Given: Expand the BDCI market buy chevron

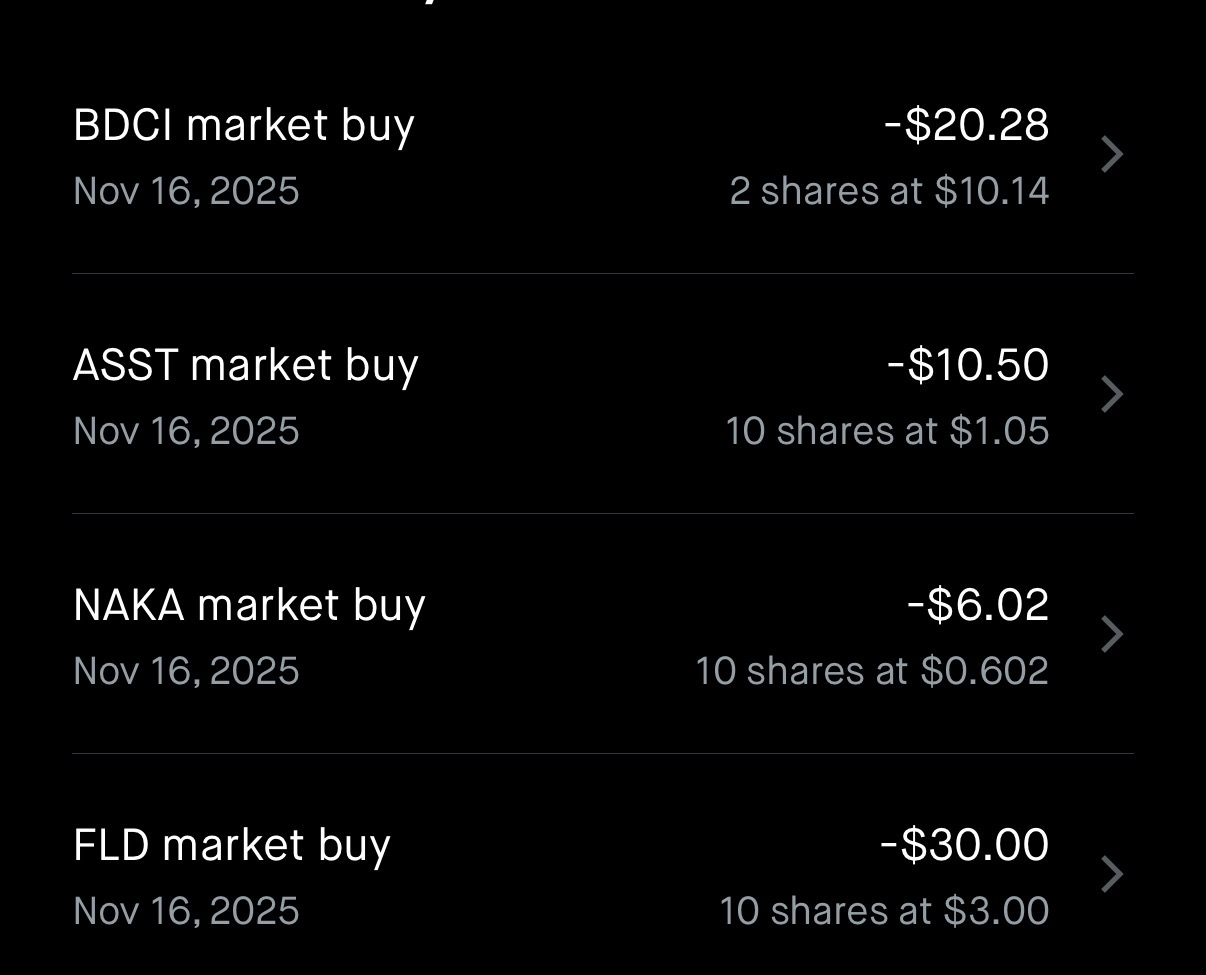Looking at the screenshot, I should [x=1112, y=155].
